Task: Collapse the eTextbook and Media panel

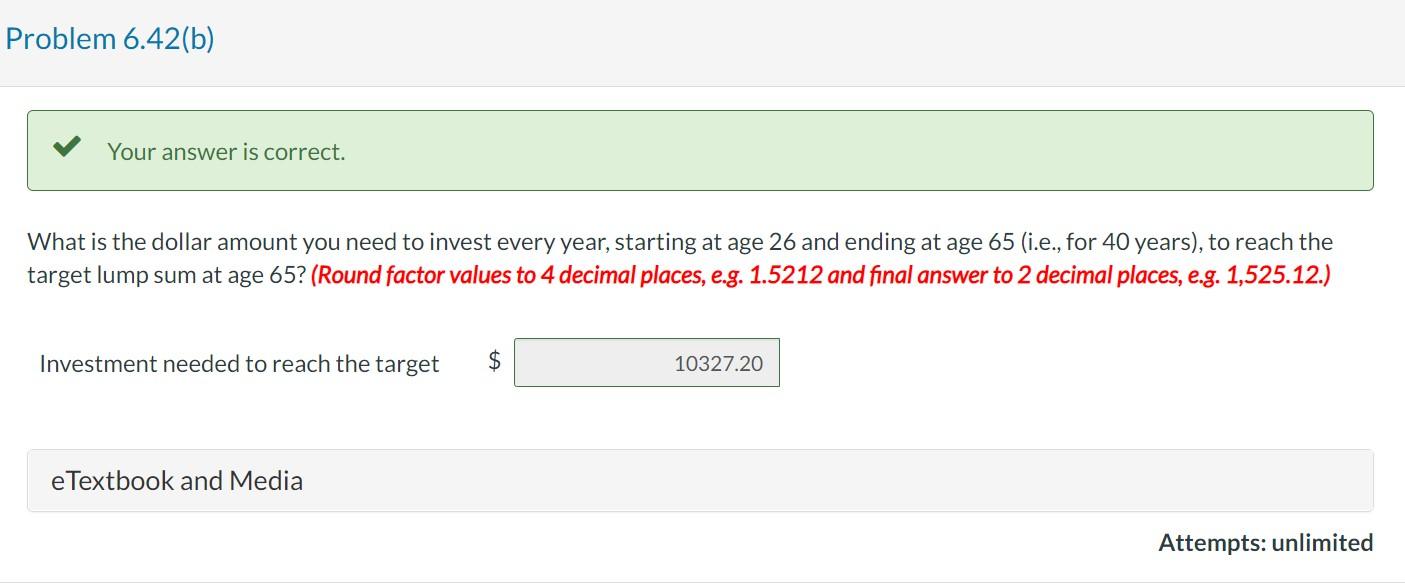Action: 176,480
